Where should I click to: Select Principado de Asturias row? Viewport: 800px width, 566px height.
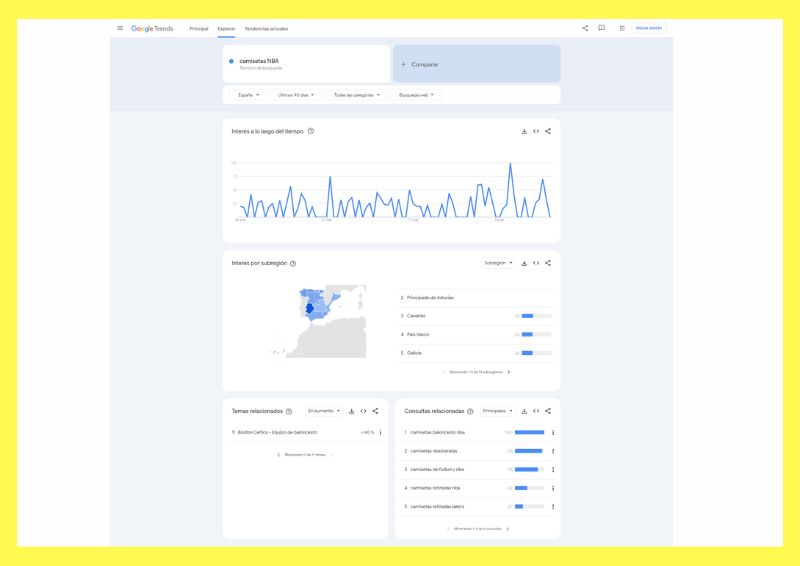click(x=476, y=298)
